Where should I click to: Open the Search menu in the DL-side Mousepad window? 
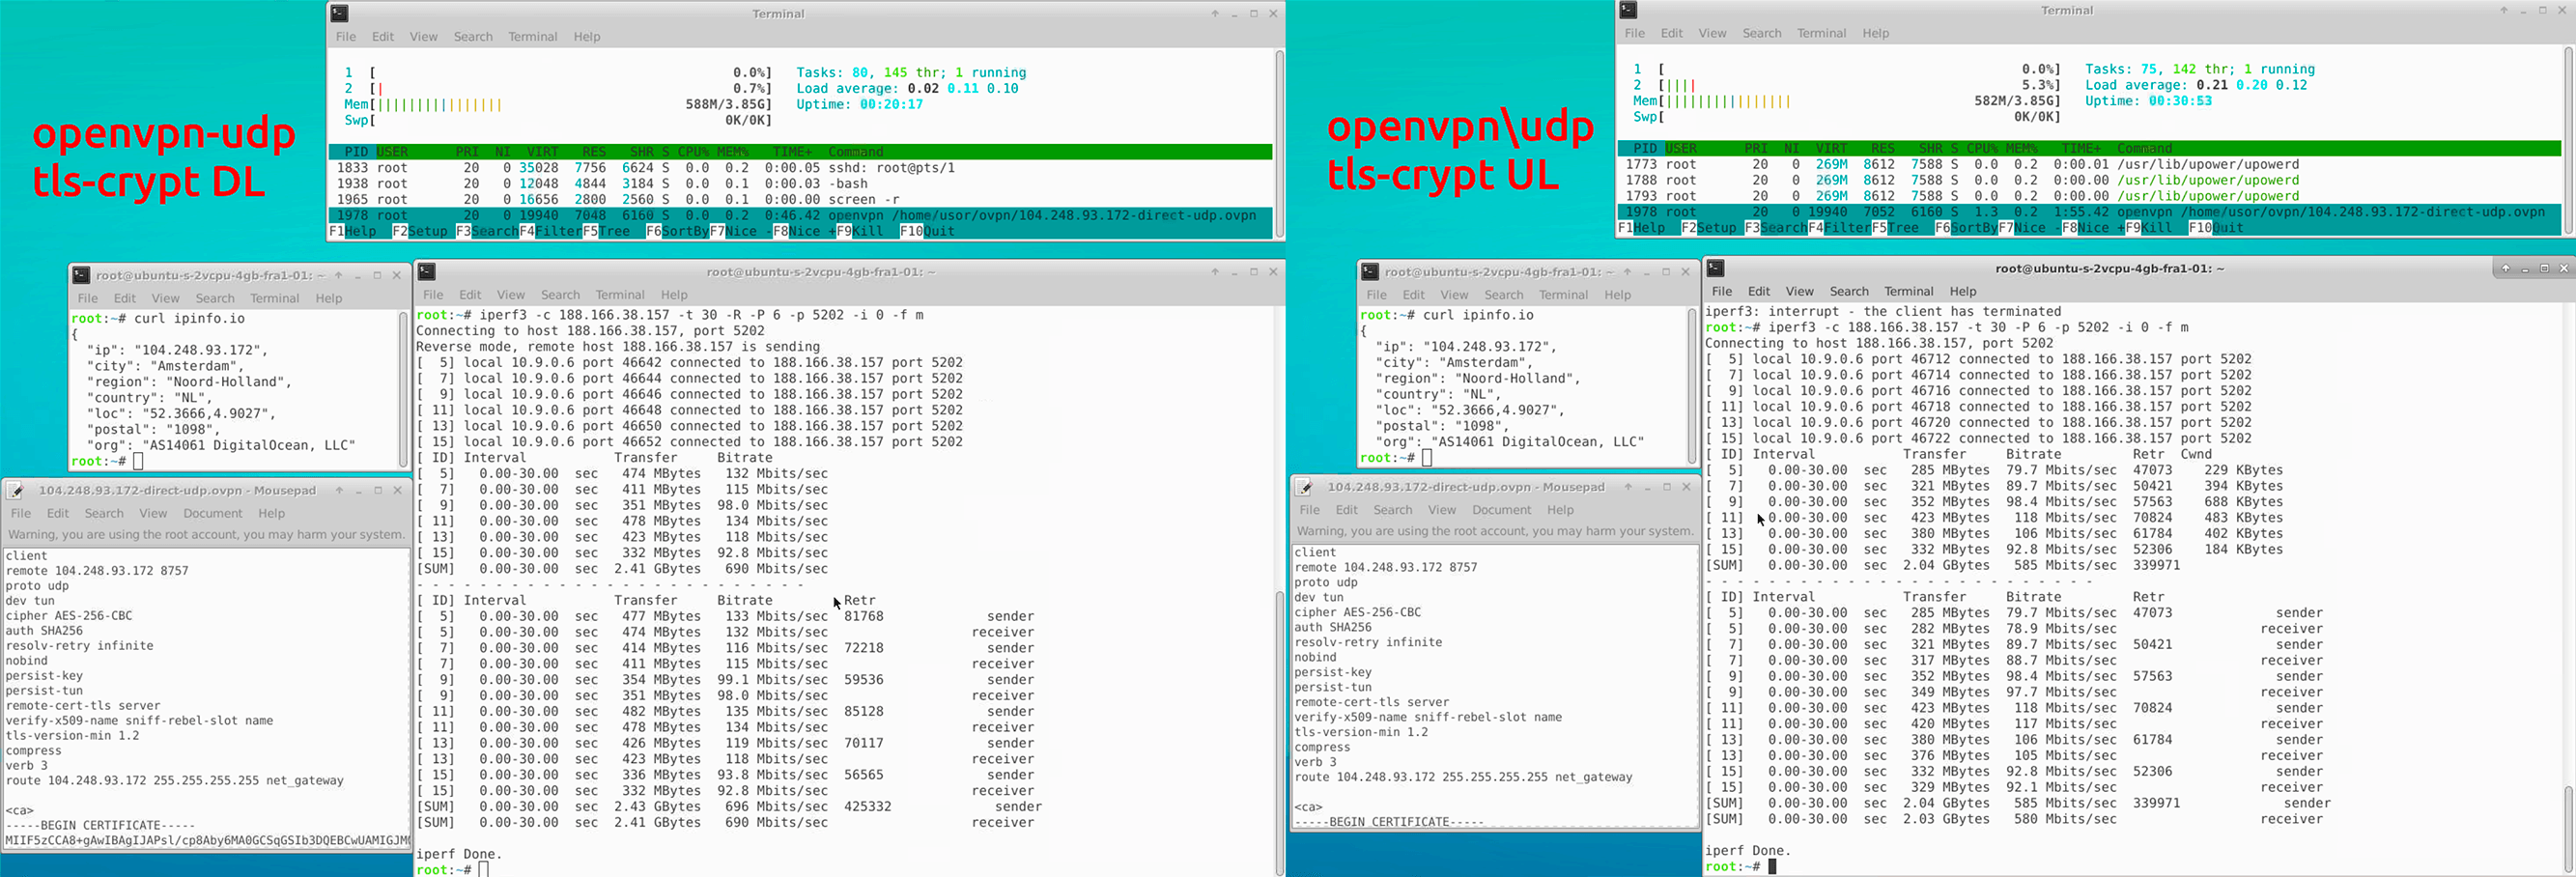pyautogui.click(x=104, y=513)
